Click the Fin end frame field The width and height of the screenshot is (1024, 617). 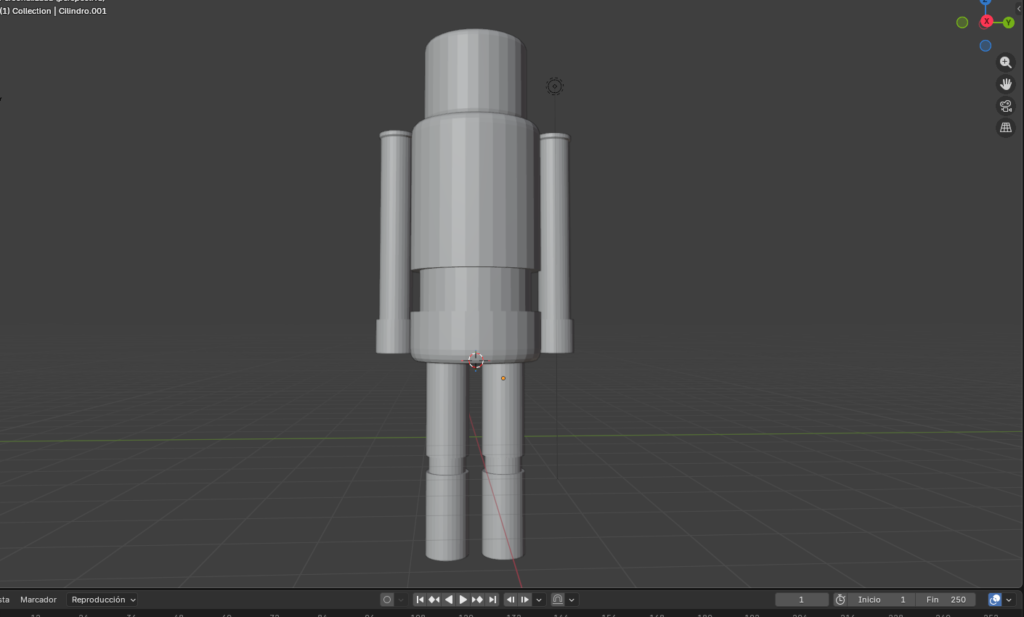946,599
